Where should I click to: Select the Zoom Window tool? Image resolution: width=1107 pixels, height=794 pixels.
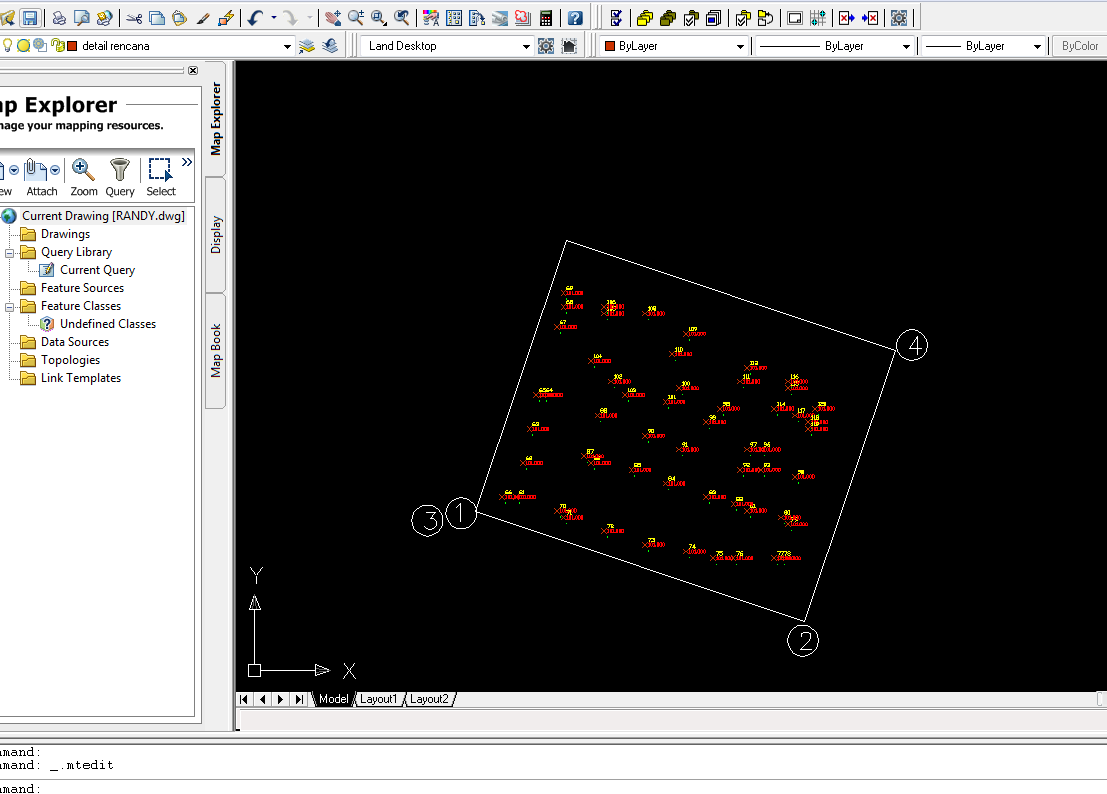point(378,18)
